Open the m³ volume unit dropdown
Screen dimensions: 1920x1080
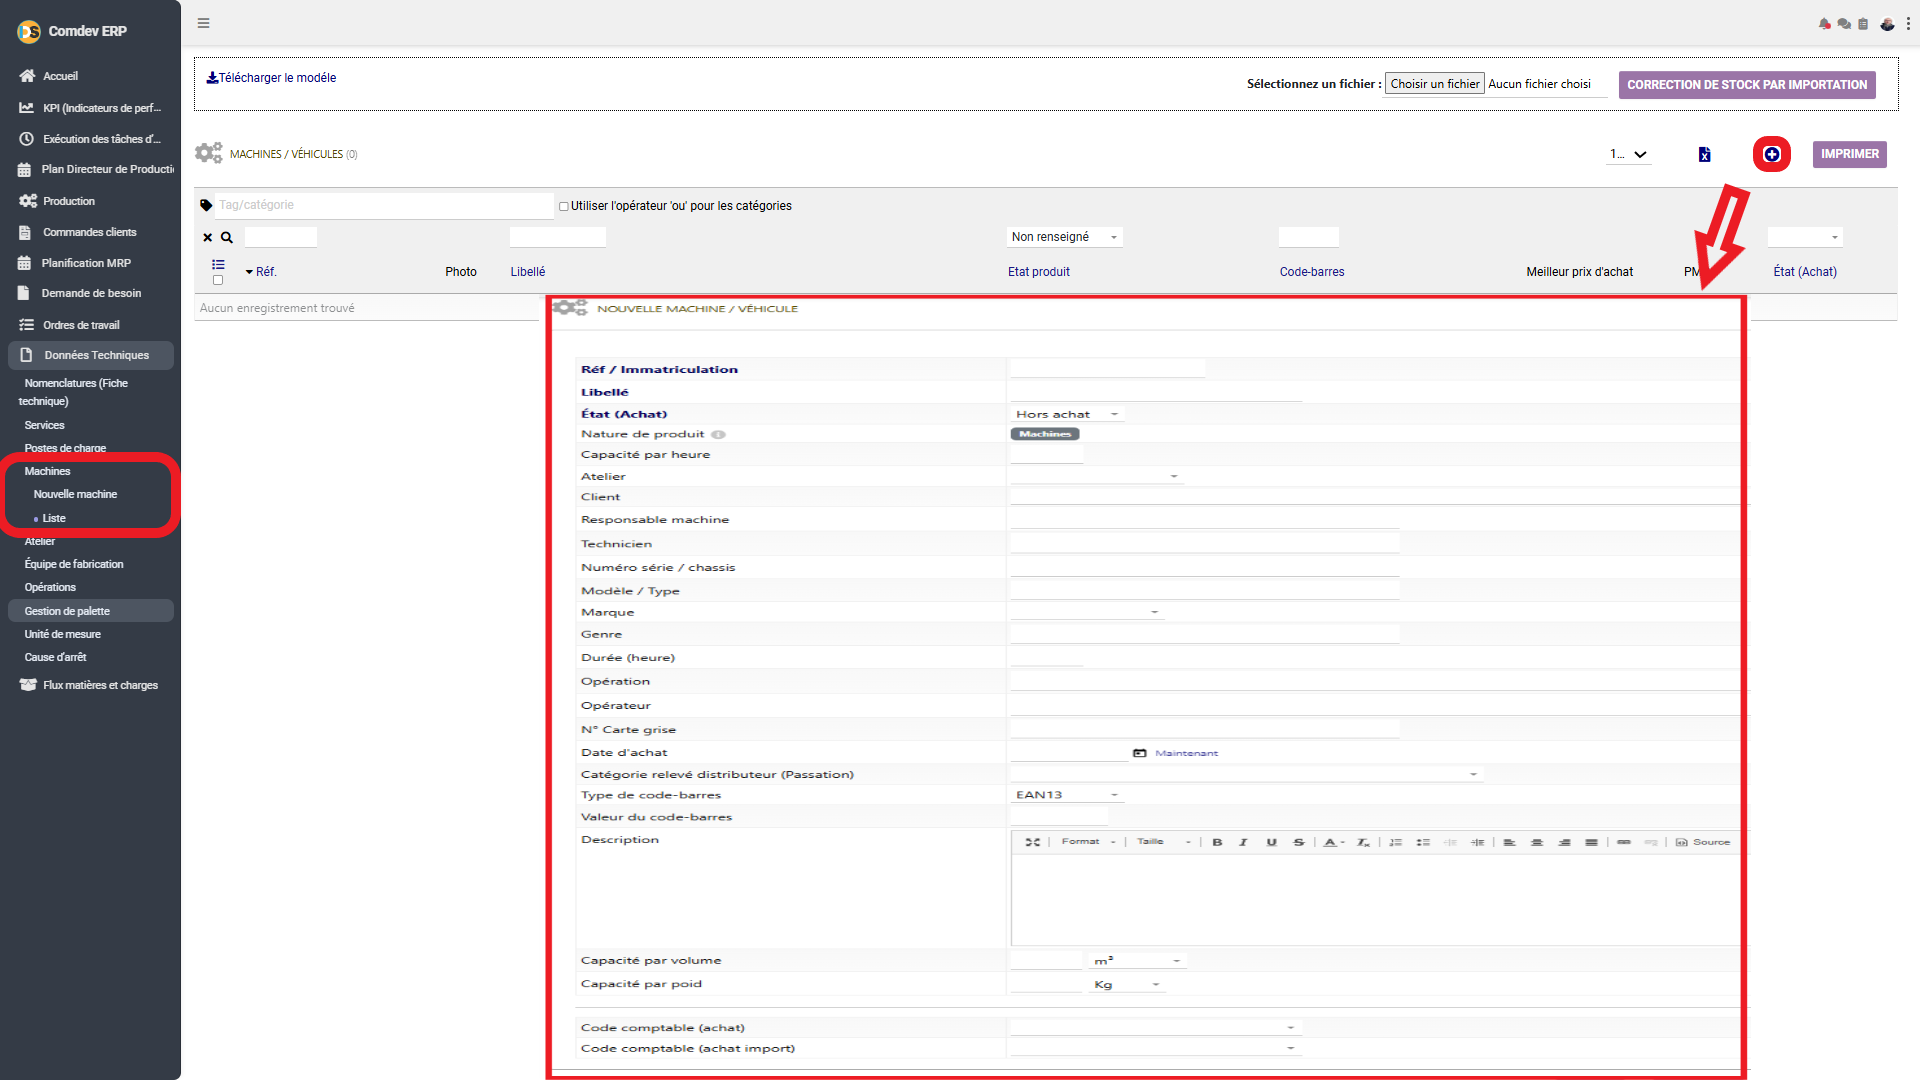click(x=1137, y=961)
